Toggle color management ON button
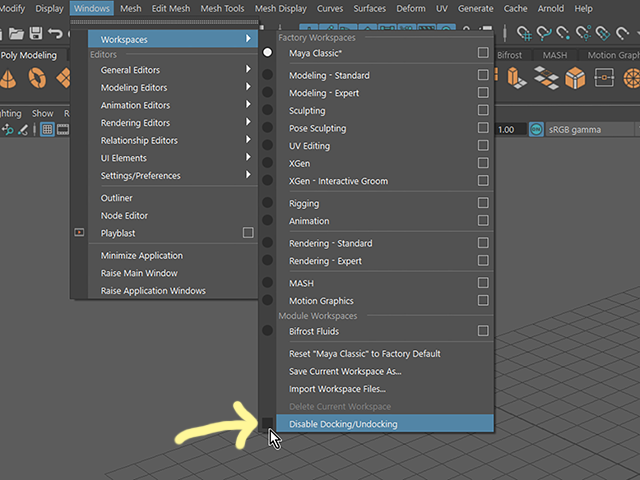 pyautogui.click(x=536, y=130)
